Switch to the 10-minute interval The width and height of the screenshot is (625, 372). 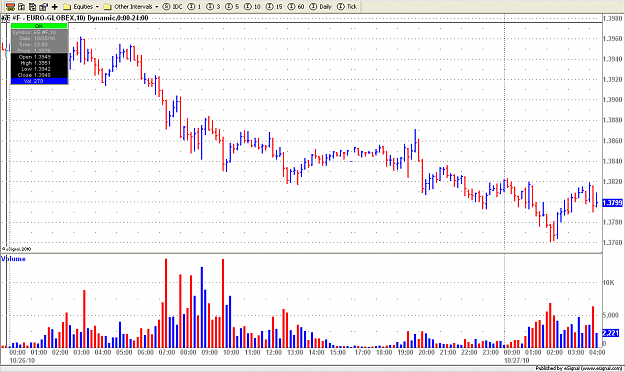(252, 7)
